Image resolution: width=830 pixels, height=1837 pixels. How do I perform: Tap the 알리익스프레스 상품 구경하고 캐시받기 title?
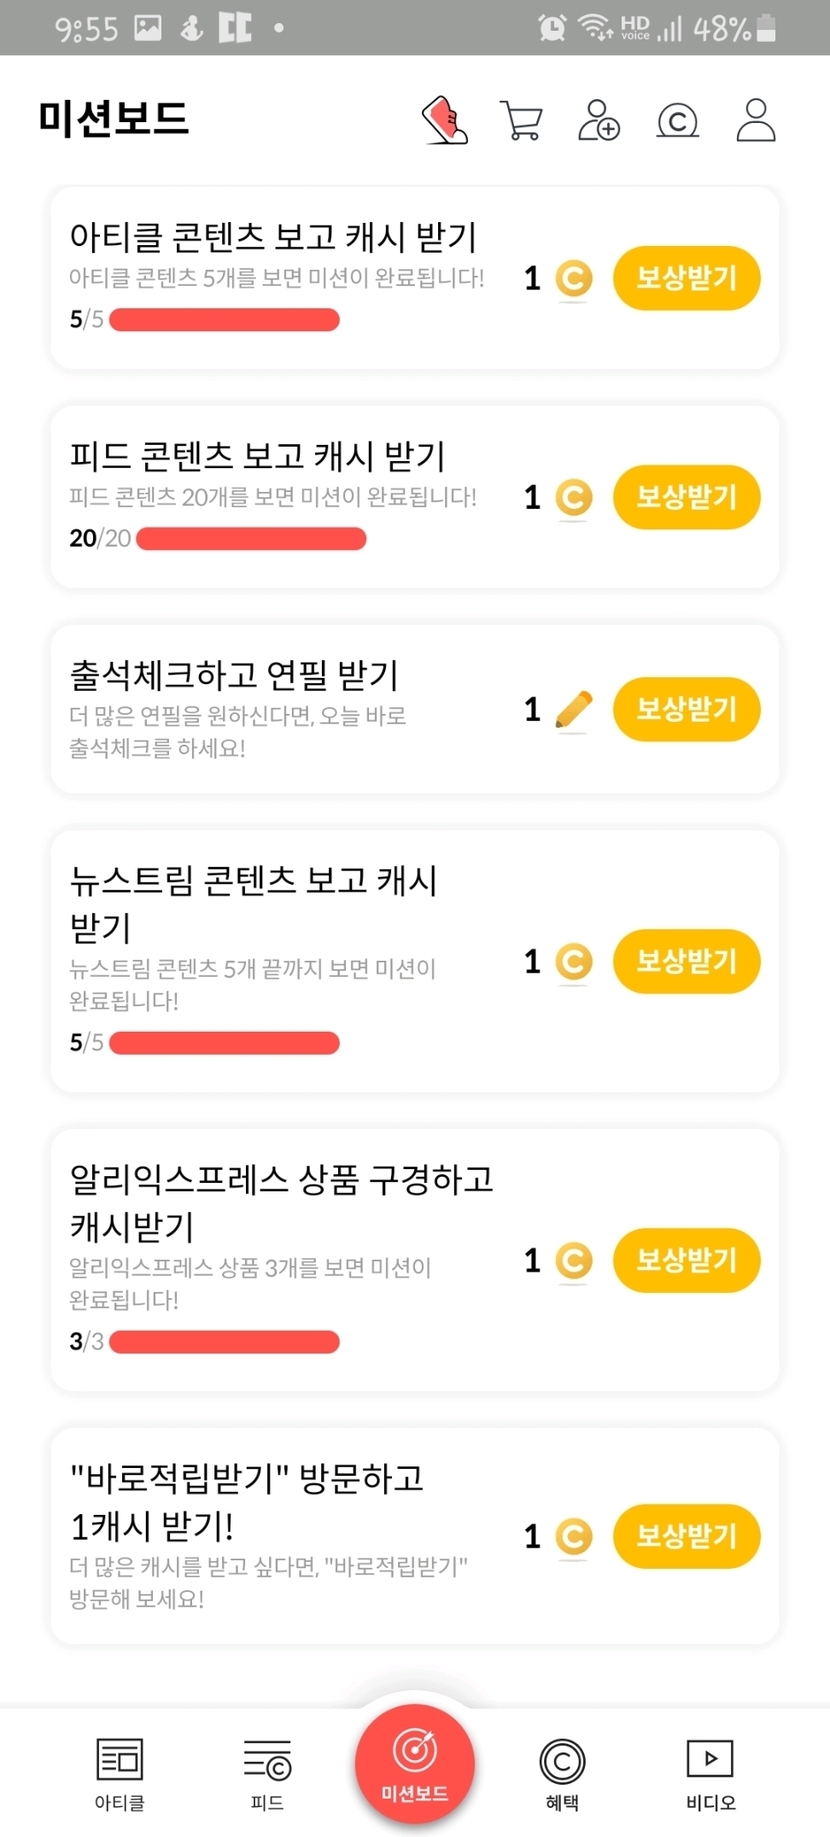(x=281, y=1202)
